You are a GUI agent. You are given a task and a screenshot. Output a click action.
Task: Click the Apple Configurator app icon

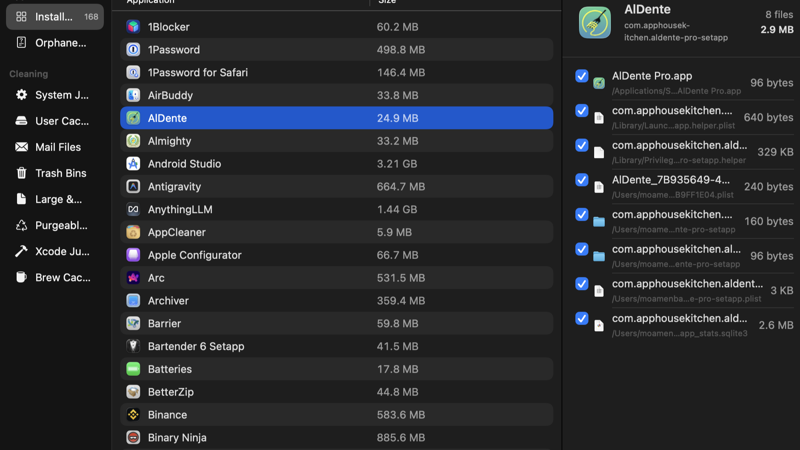(x=133, y=255)
